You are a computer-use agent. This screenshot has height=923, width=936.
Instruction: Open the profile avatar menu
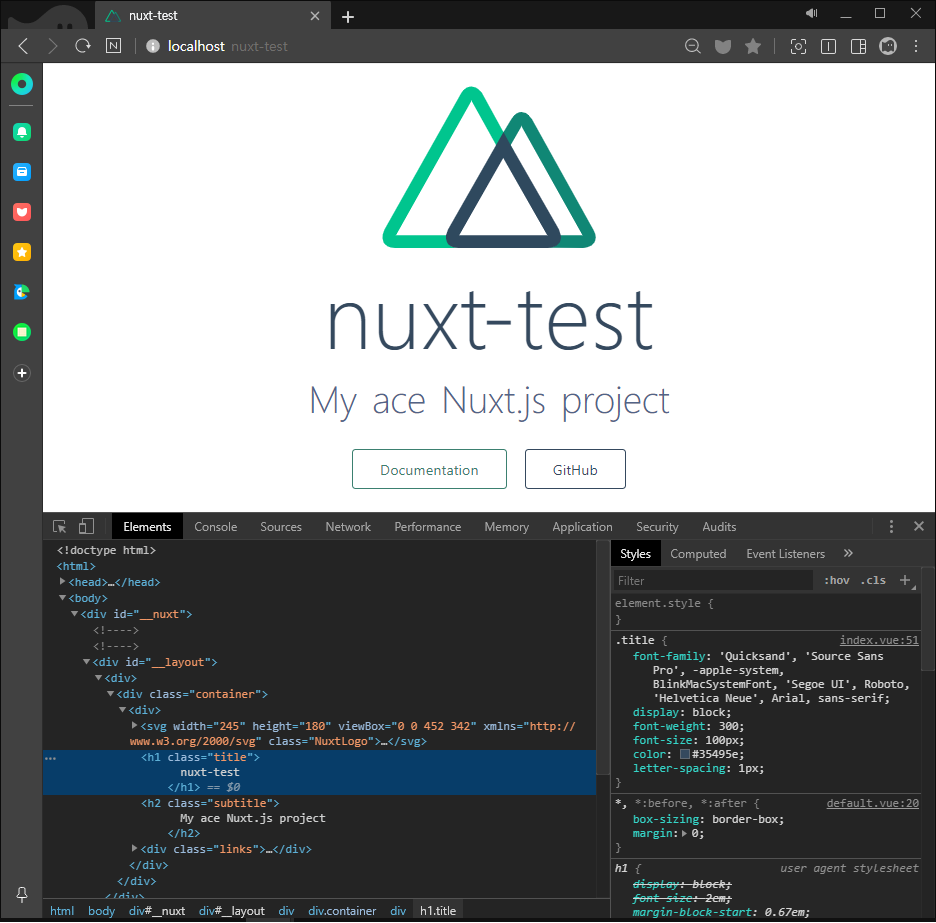(x=888, y=46)
